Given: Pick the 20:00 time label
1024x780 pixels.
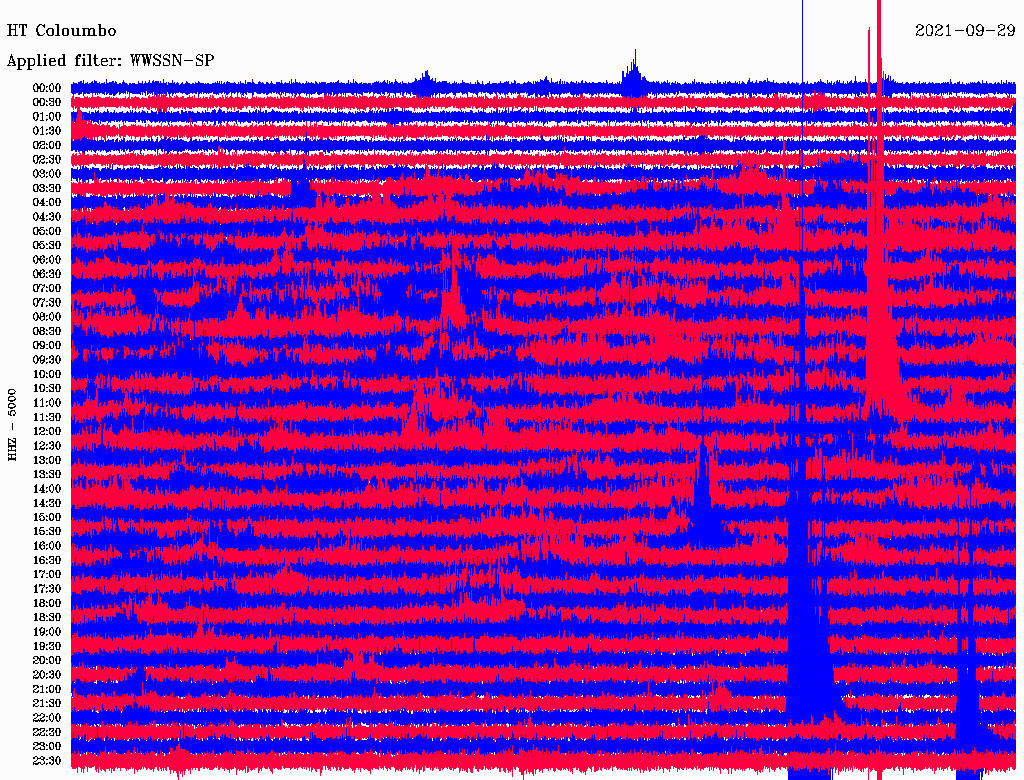Looking at the screenshot, I should (47, 660).
